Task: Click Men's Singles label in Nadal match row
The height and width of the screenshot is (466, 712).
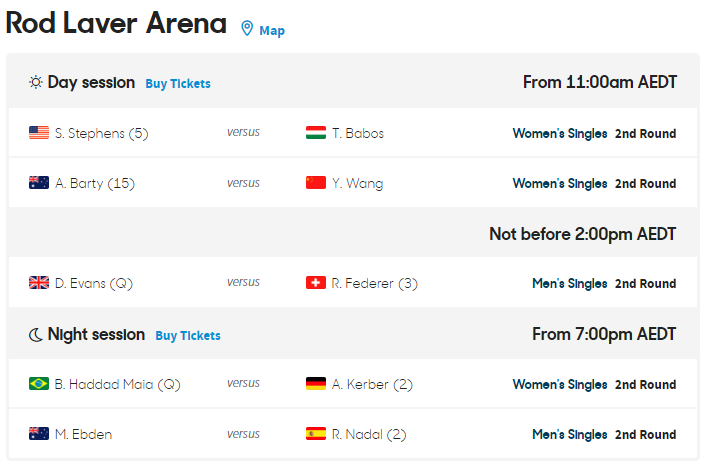Action: tap(570, 434)
